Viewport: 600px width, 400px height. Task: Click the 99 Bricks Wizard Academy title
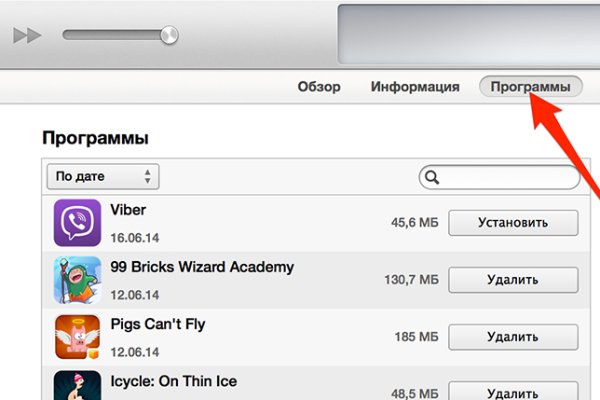click(202, 267)
